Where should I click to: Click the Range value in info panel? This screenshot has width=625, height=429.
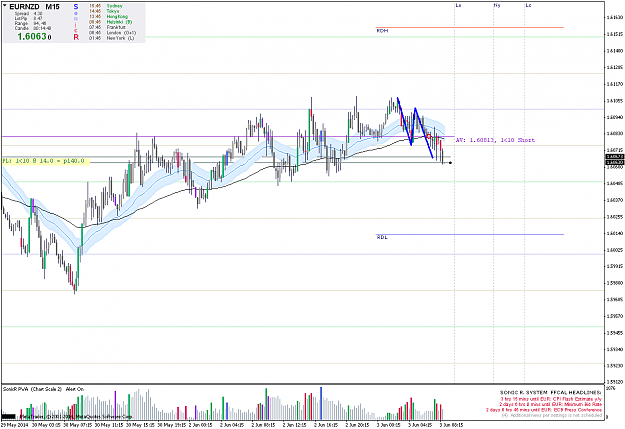(40, 24)
